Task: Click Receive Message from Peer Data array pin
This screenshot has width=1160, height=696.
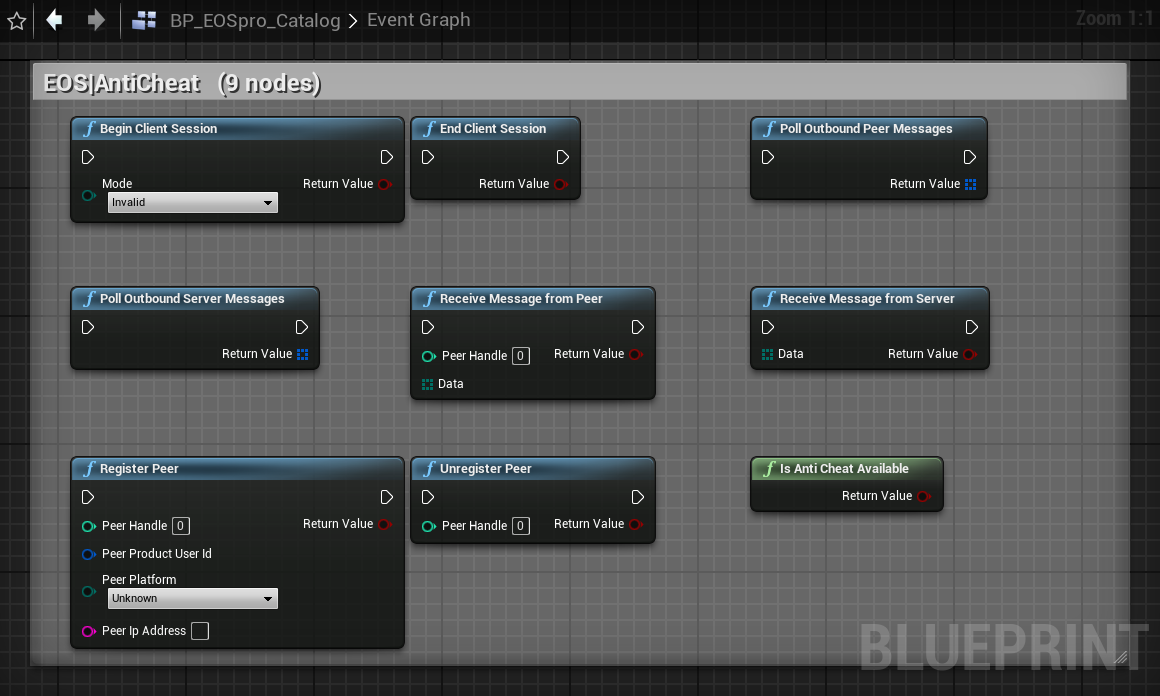Action: [x=428, y=384]
